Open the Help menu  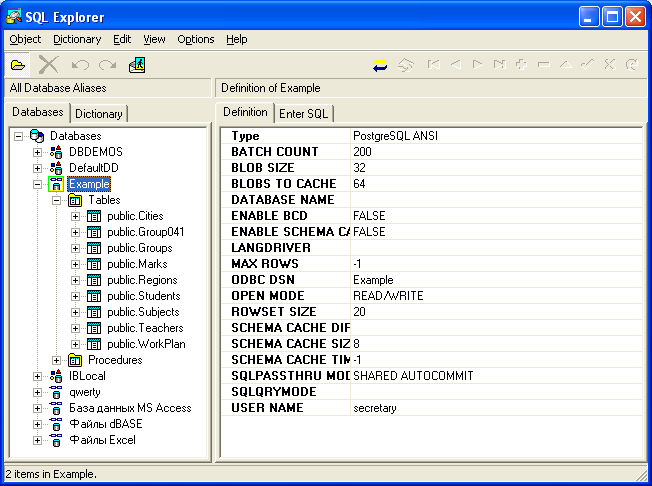[237, 39]
